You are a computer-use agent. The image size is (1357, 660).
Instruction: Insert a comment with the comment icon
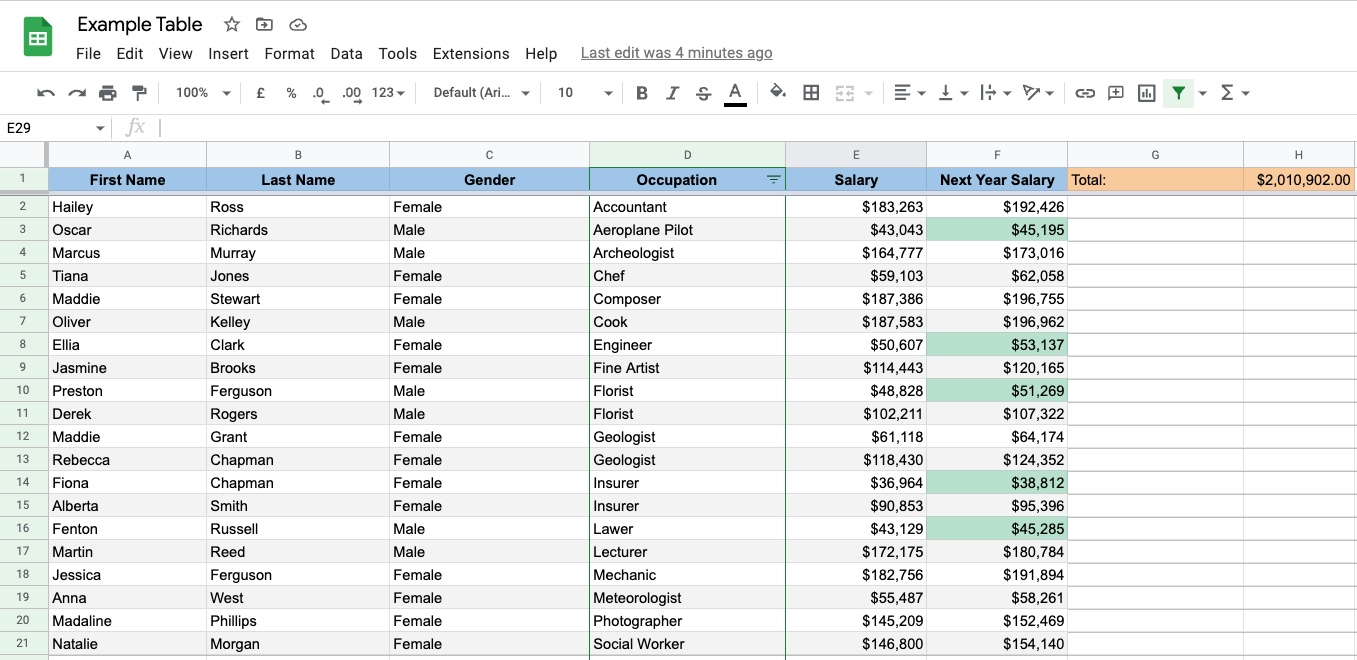pos(1115,92)
